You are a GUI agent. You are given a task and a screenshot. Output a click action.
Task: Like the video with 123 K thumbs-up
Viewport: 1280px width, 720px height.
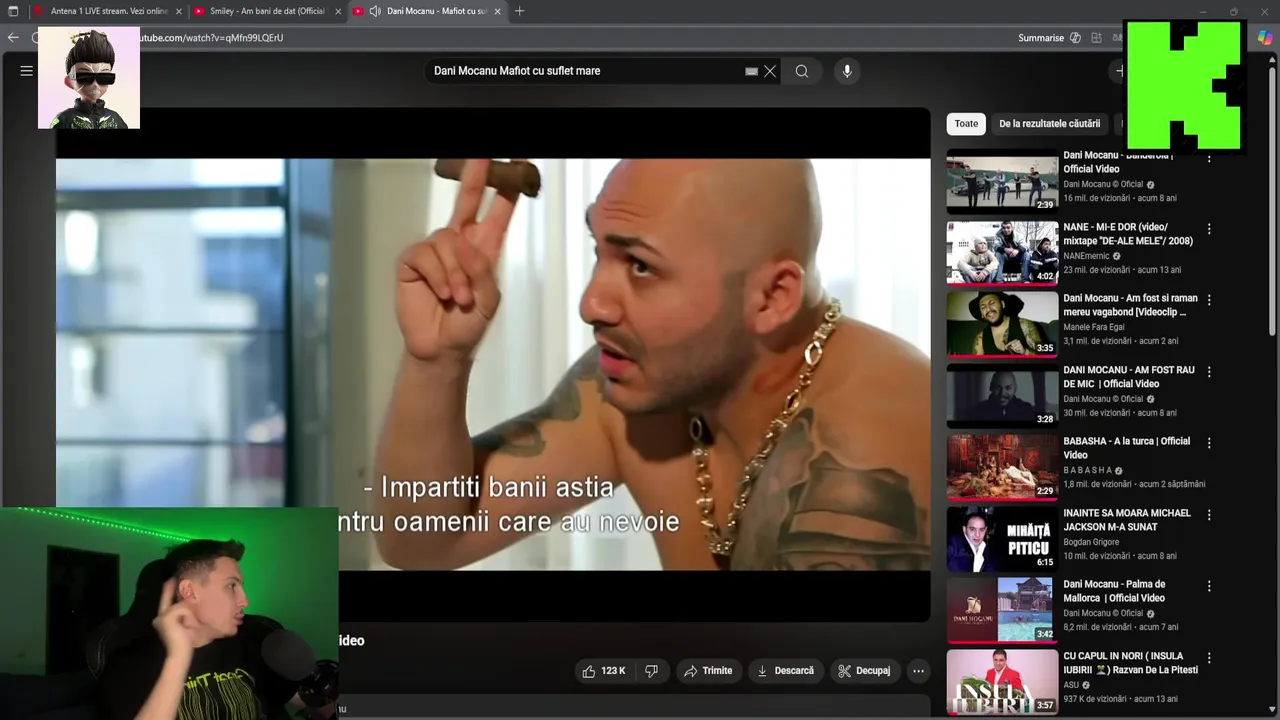[x=604, y=671]
